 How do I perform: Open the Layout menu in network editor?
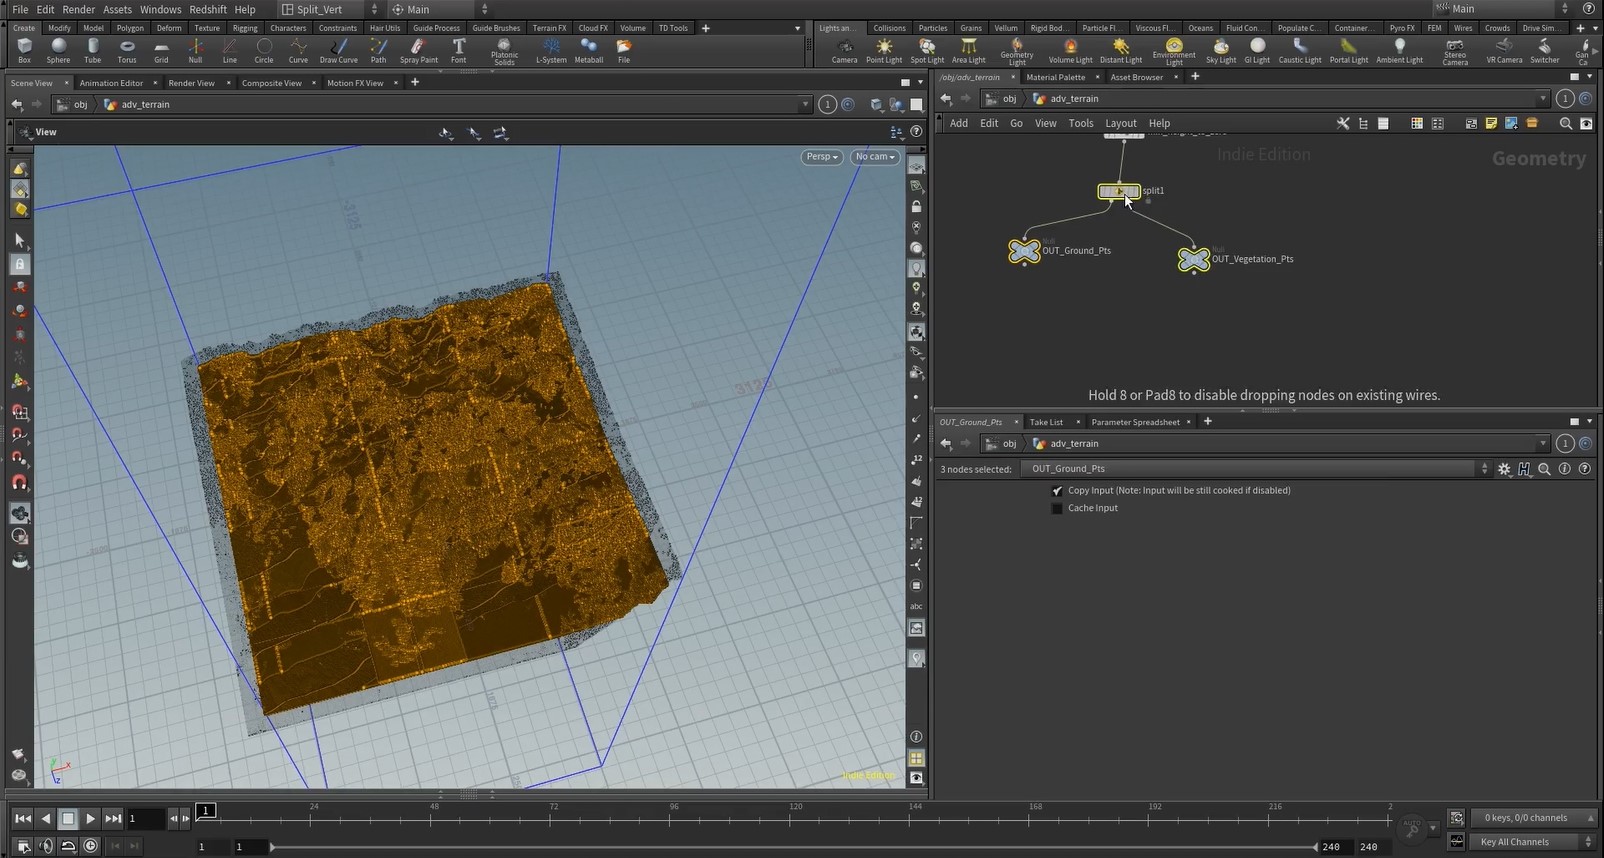pos(1120,123)
